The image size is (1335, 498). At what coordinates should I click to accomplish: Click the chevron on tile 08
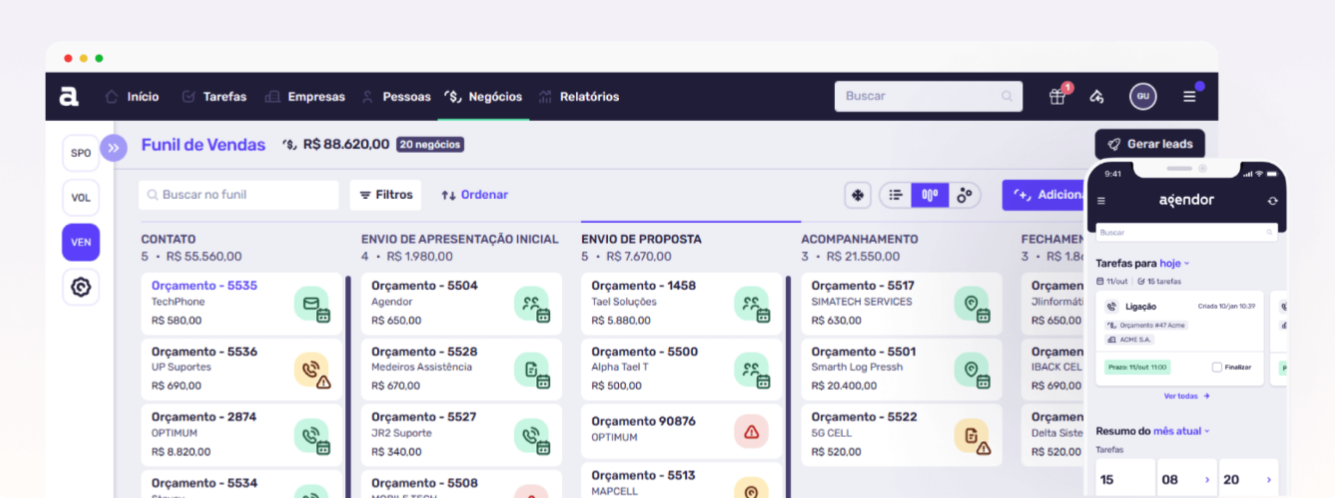pyautogui.click(x=1207, y=480)
